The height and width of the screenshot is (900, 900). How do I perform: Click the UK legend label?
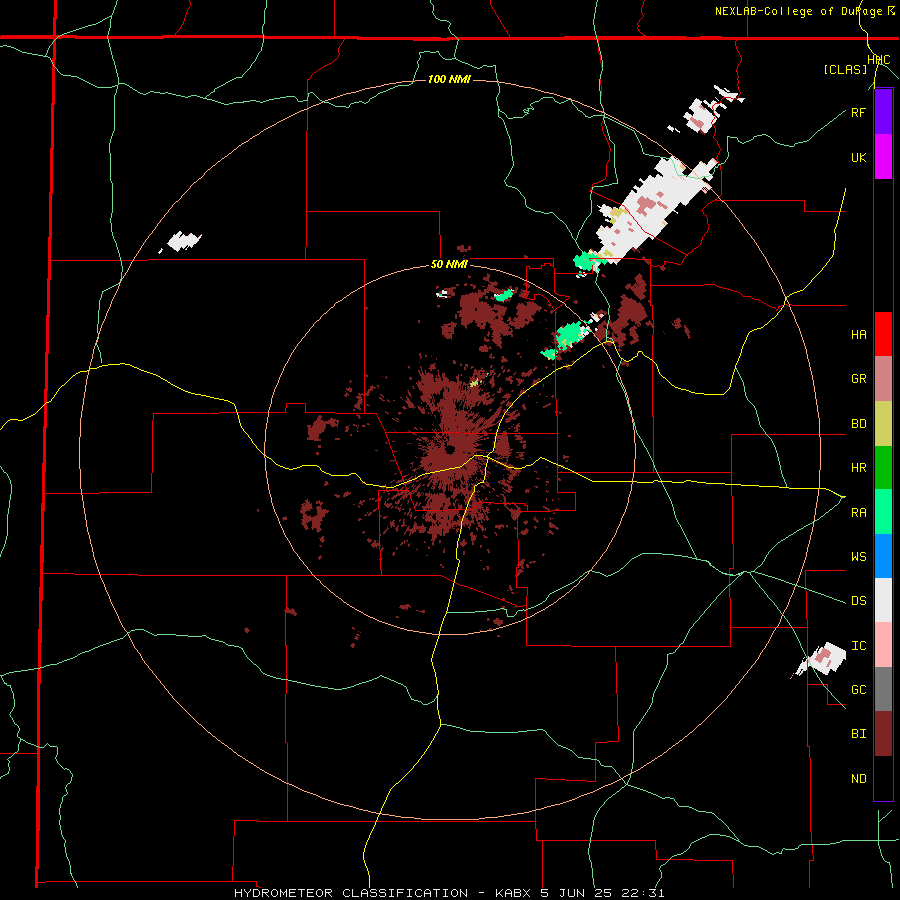[859, 157]
